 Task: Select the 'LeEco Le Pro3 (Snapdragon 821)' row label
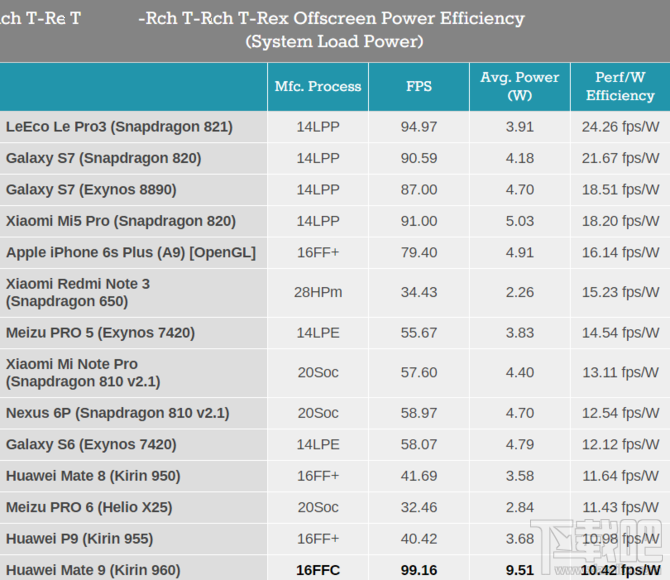pyautogui.click(x=119, y=127)
